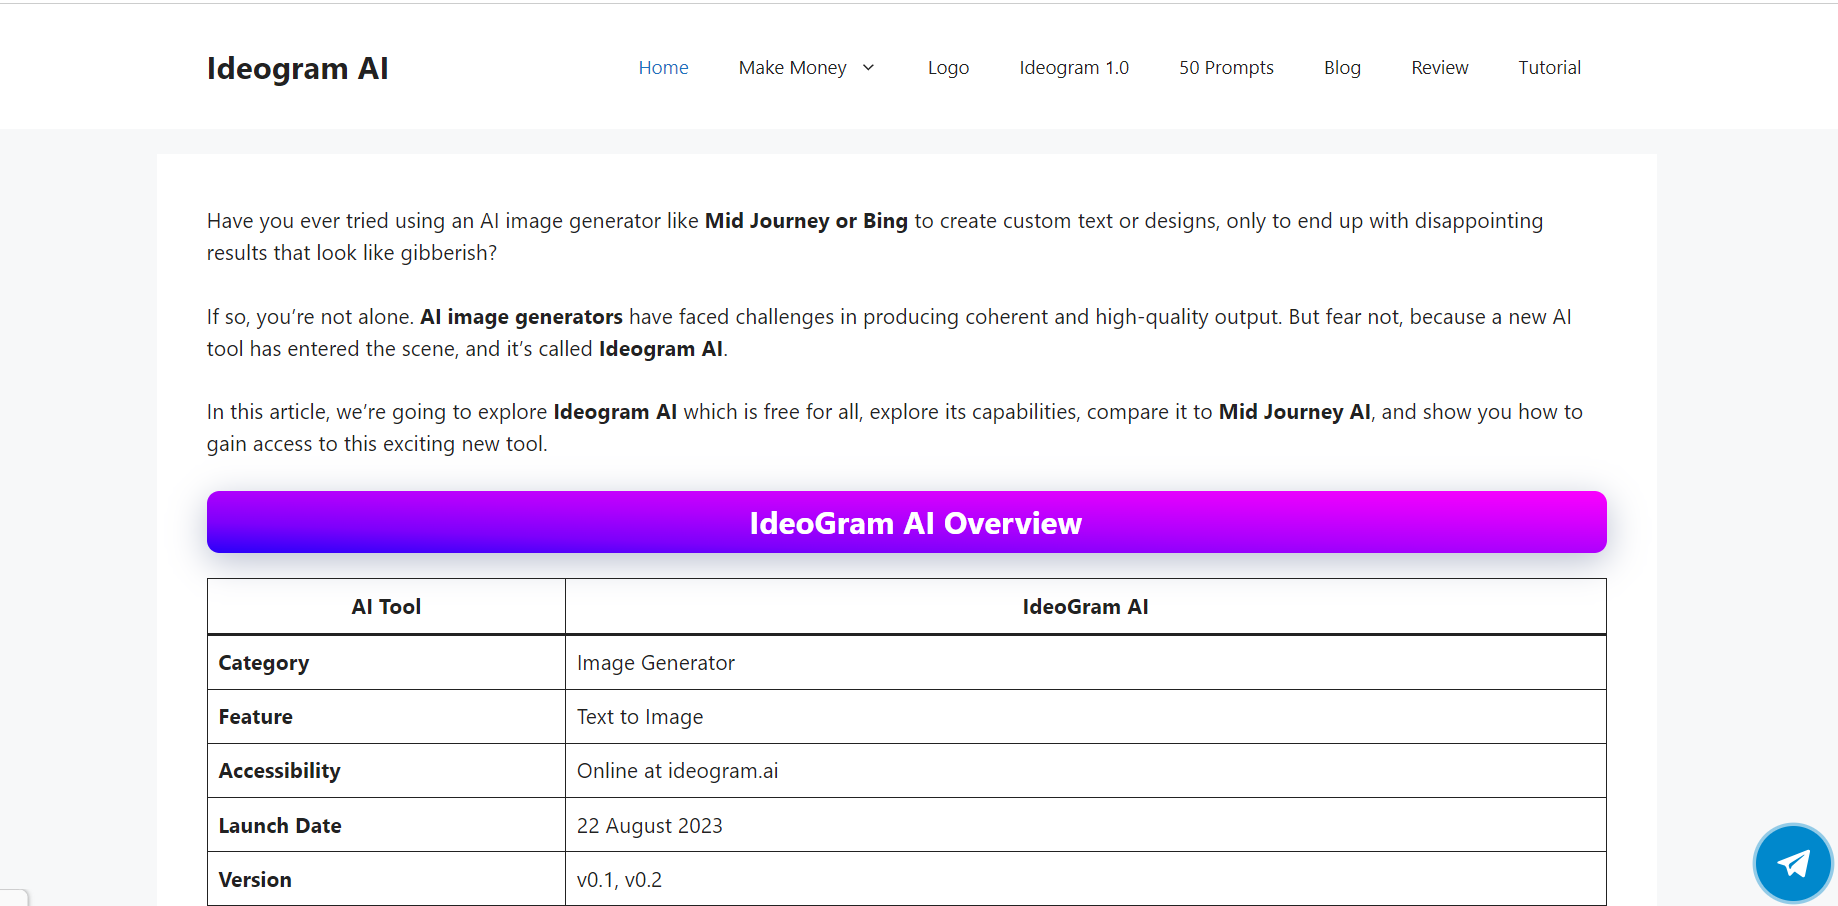The image size is (1838, 906).
Task: Open the Ideogram 1.0 menu link
Action: tap(1073, 67)
